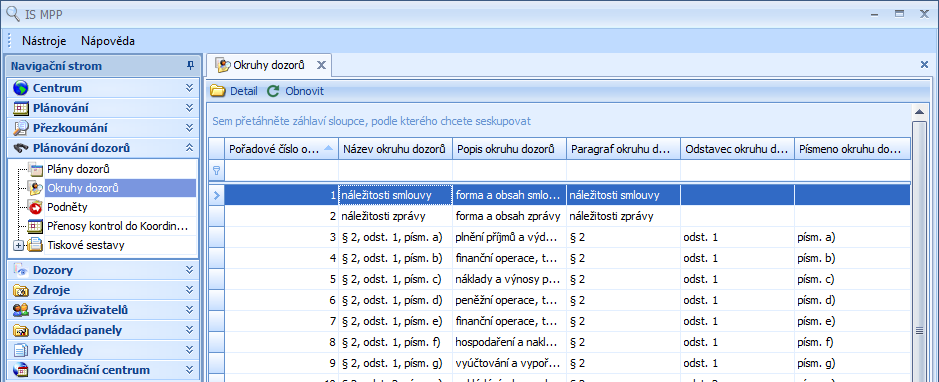This screenshot has height=382, width=939.
Task: Open Přenosy kontrol do Koordin... item
Action: (x=117, y=226)
